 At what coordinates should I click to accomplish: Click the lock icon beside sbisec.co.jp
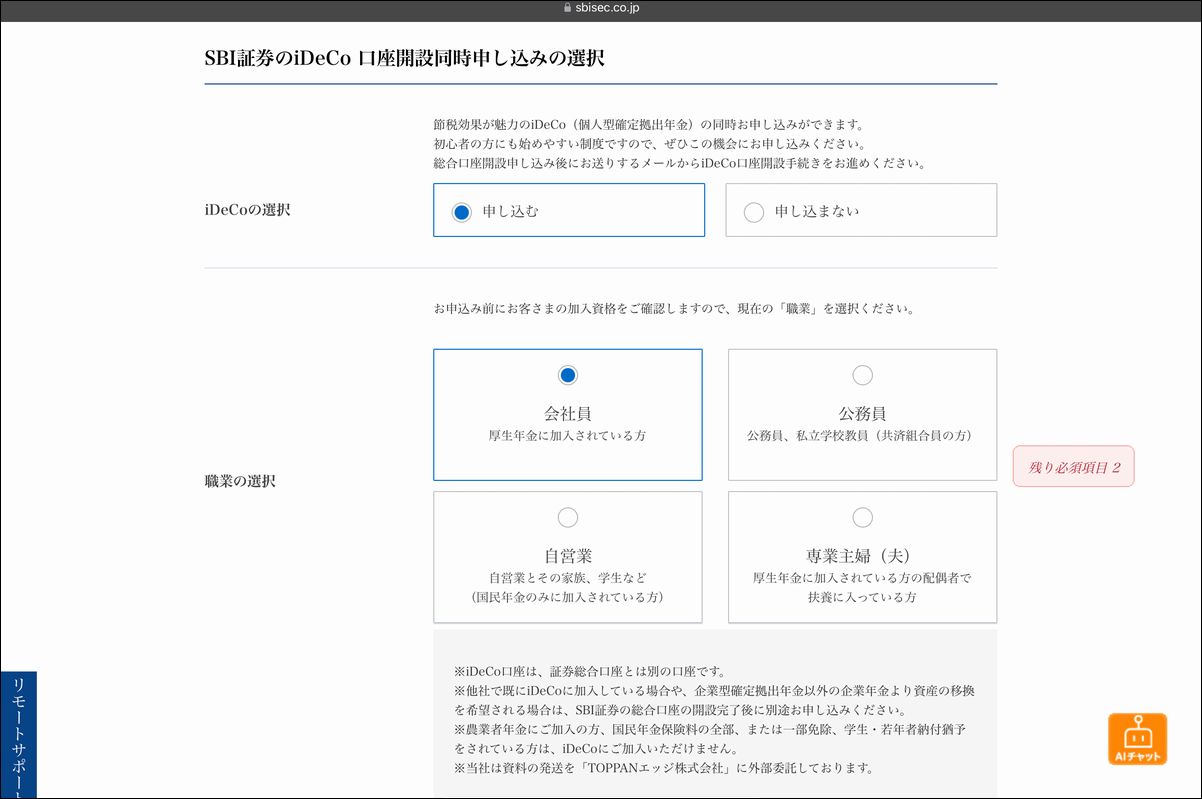pyautogui.click(x=568, y=8)
